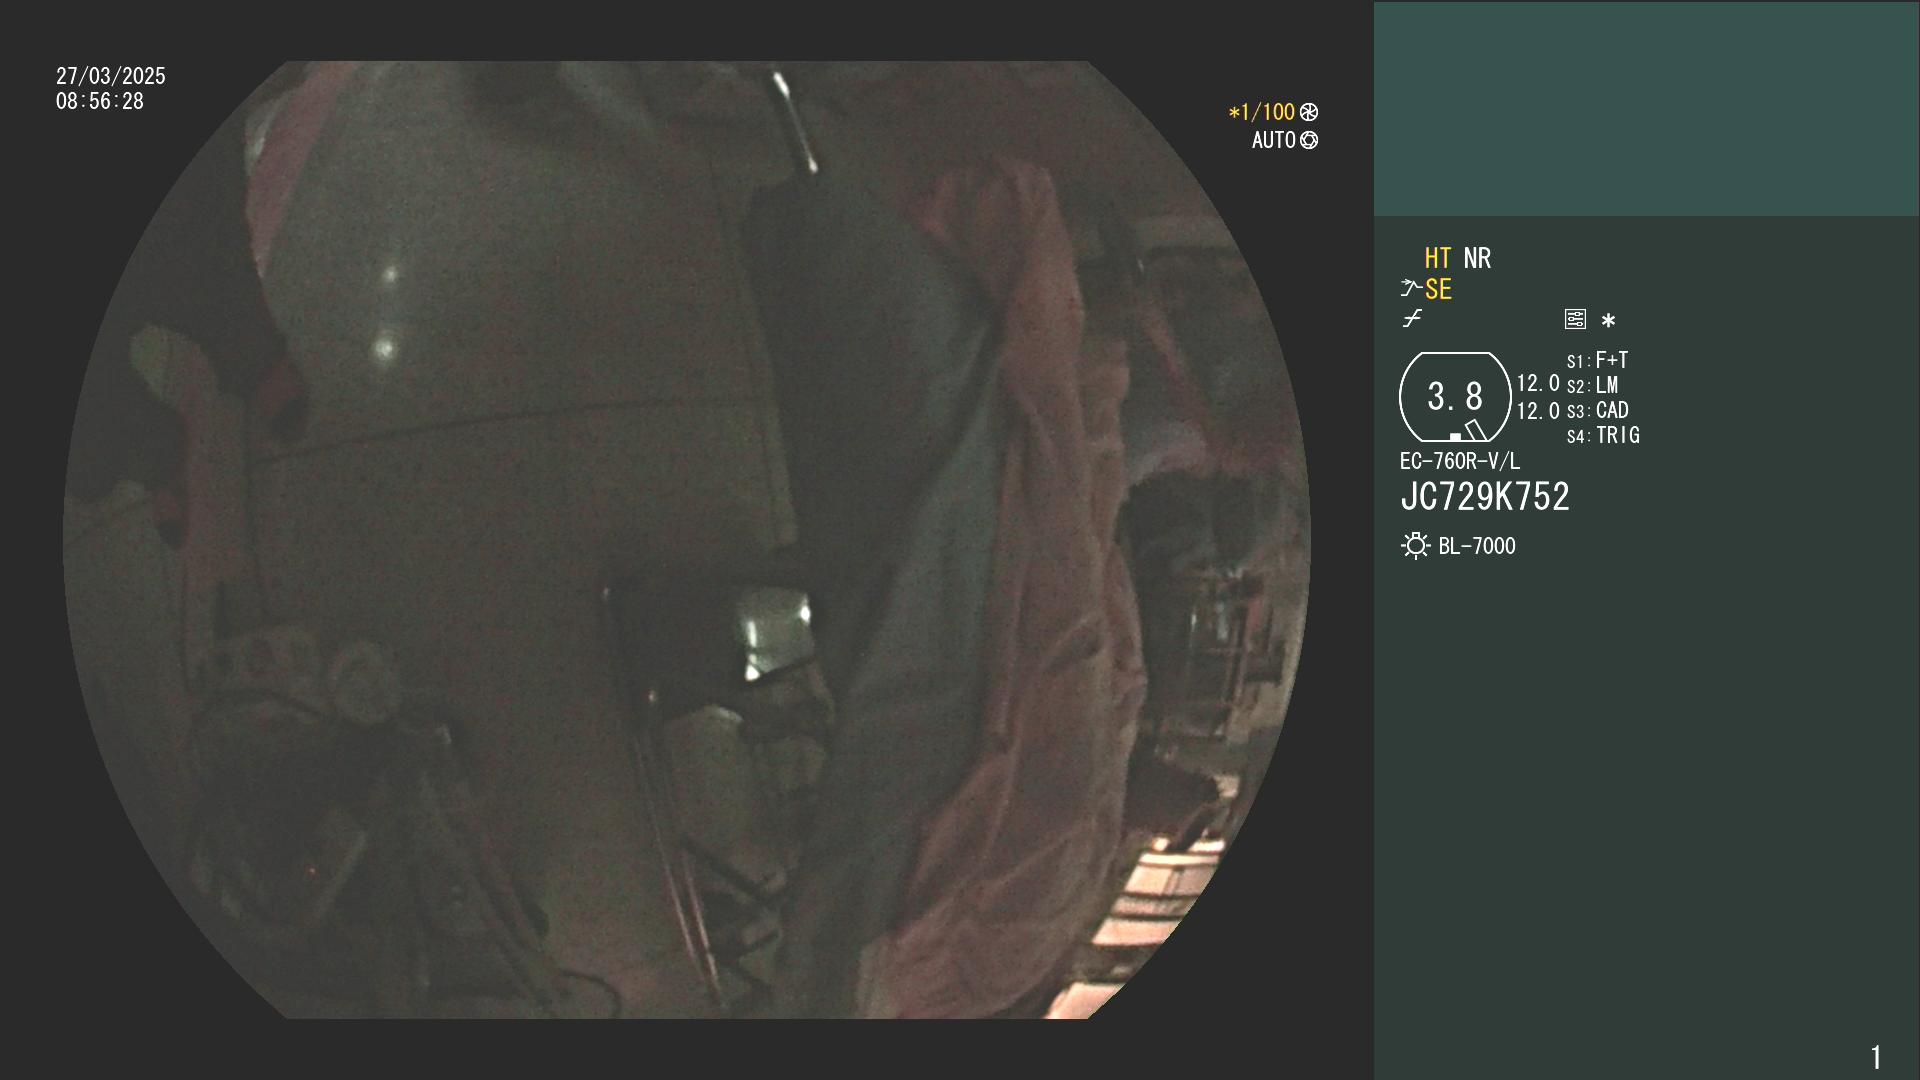Click the asterisk symbol beside settings icon

pyautogui.click(x=1608, y=320)
